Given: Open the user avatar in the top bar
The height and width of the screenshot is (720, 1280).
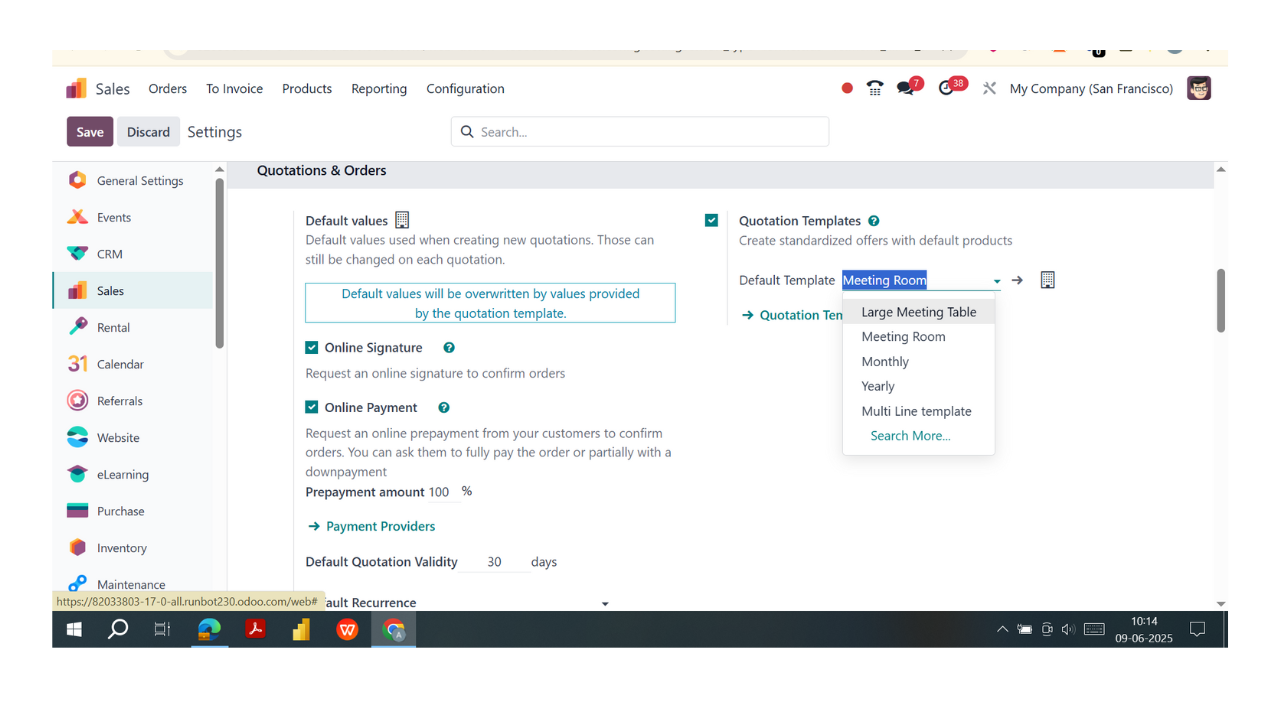Looking at the screenshot, I should 1198,88.
